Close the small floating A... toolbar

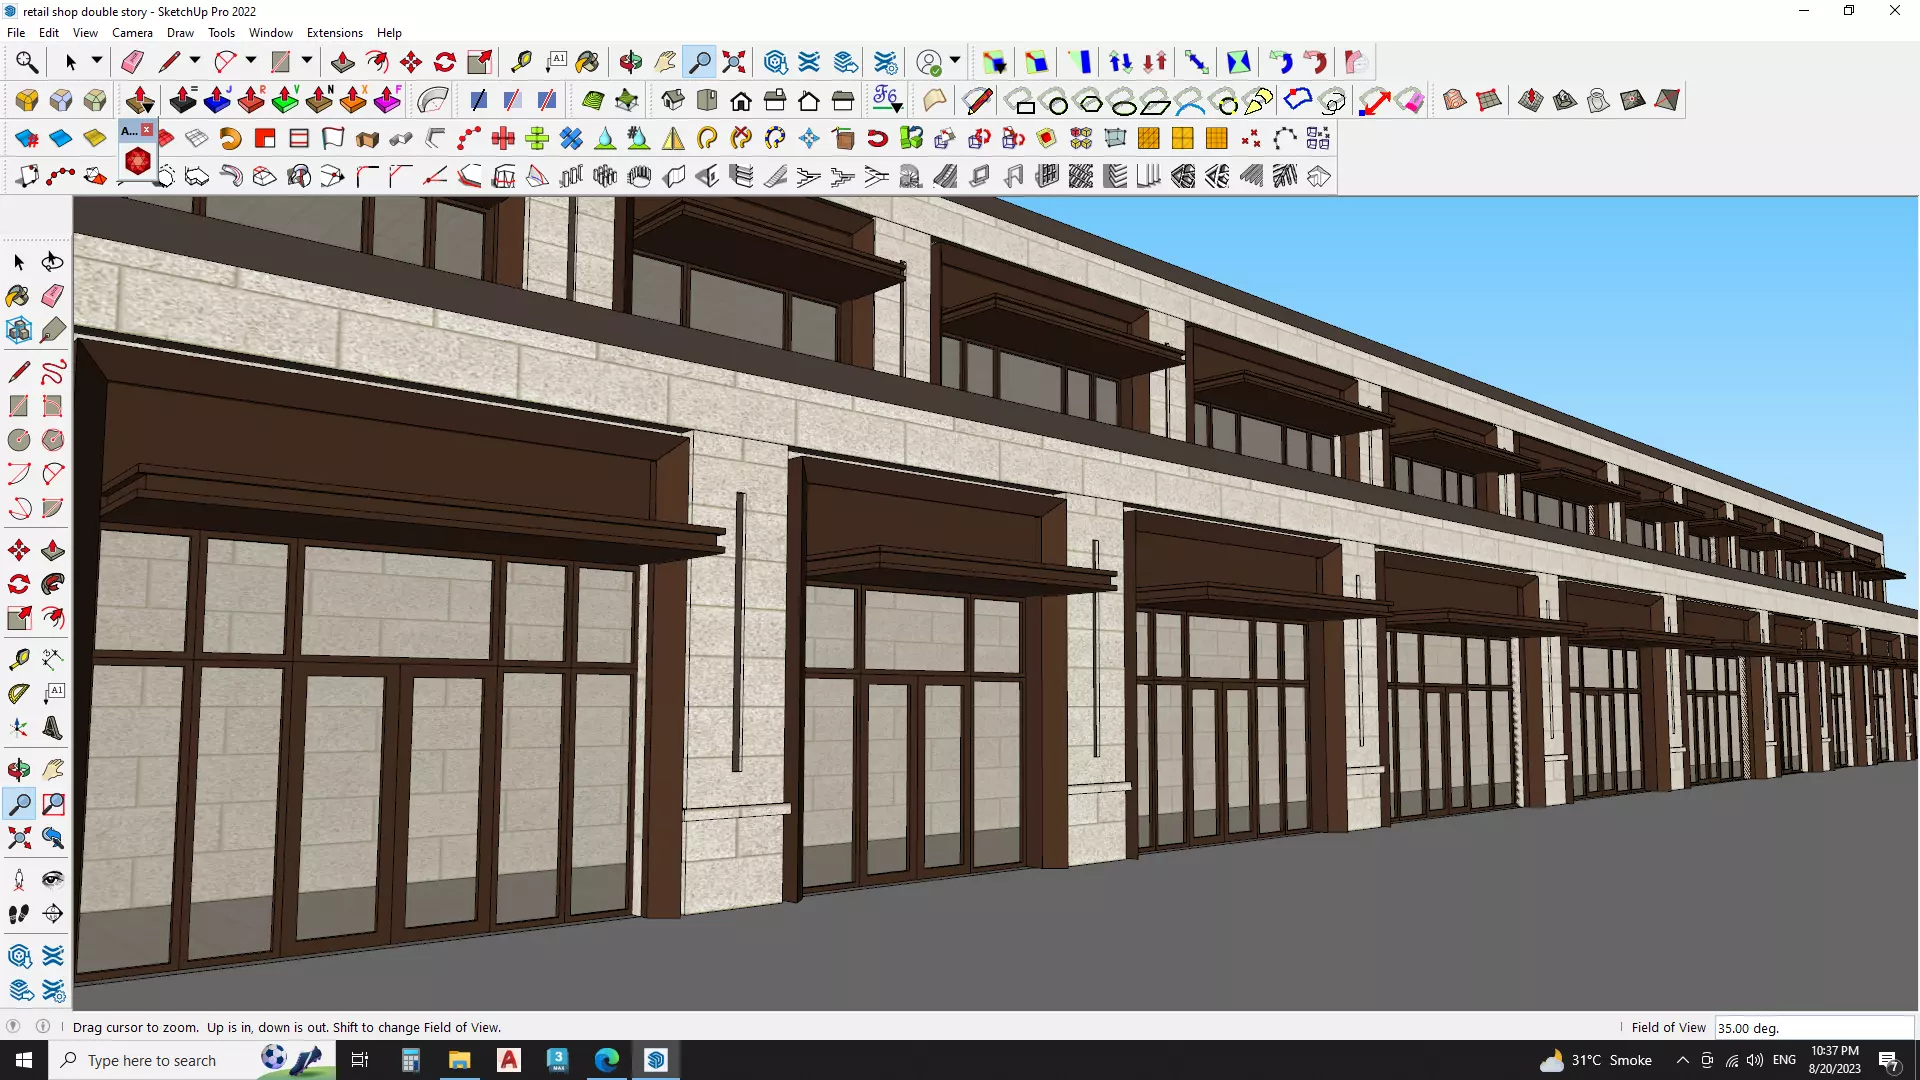click(147, 130)
